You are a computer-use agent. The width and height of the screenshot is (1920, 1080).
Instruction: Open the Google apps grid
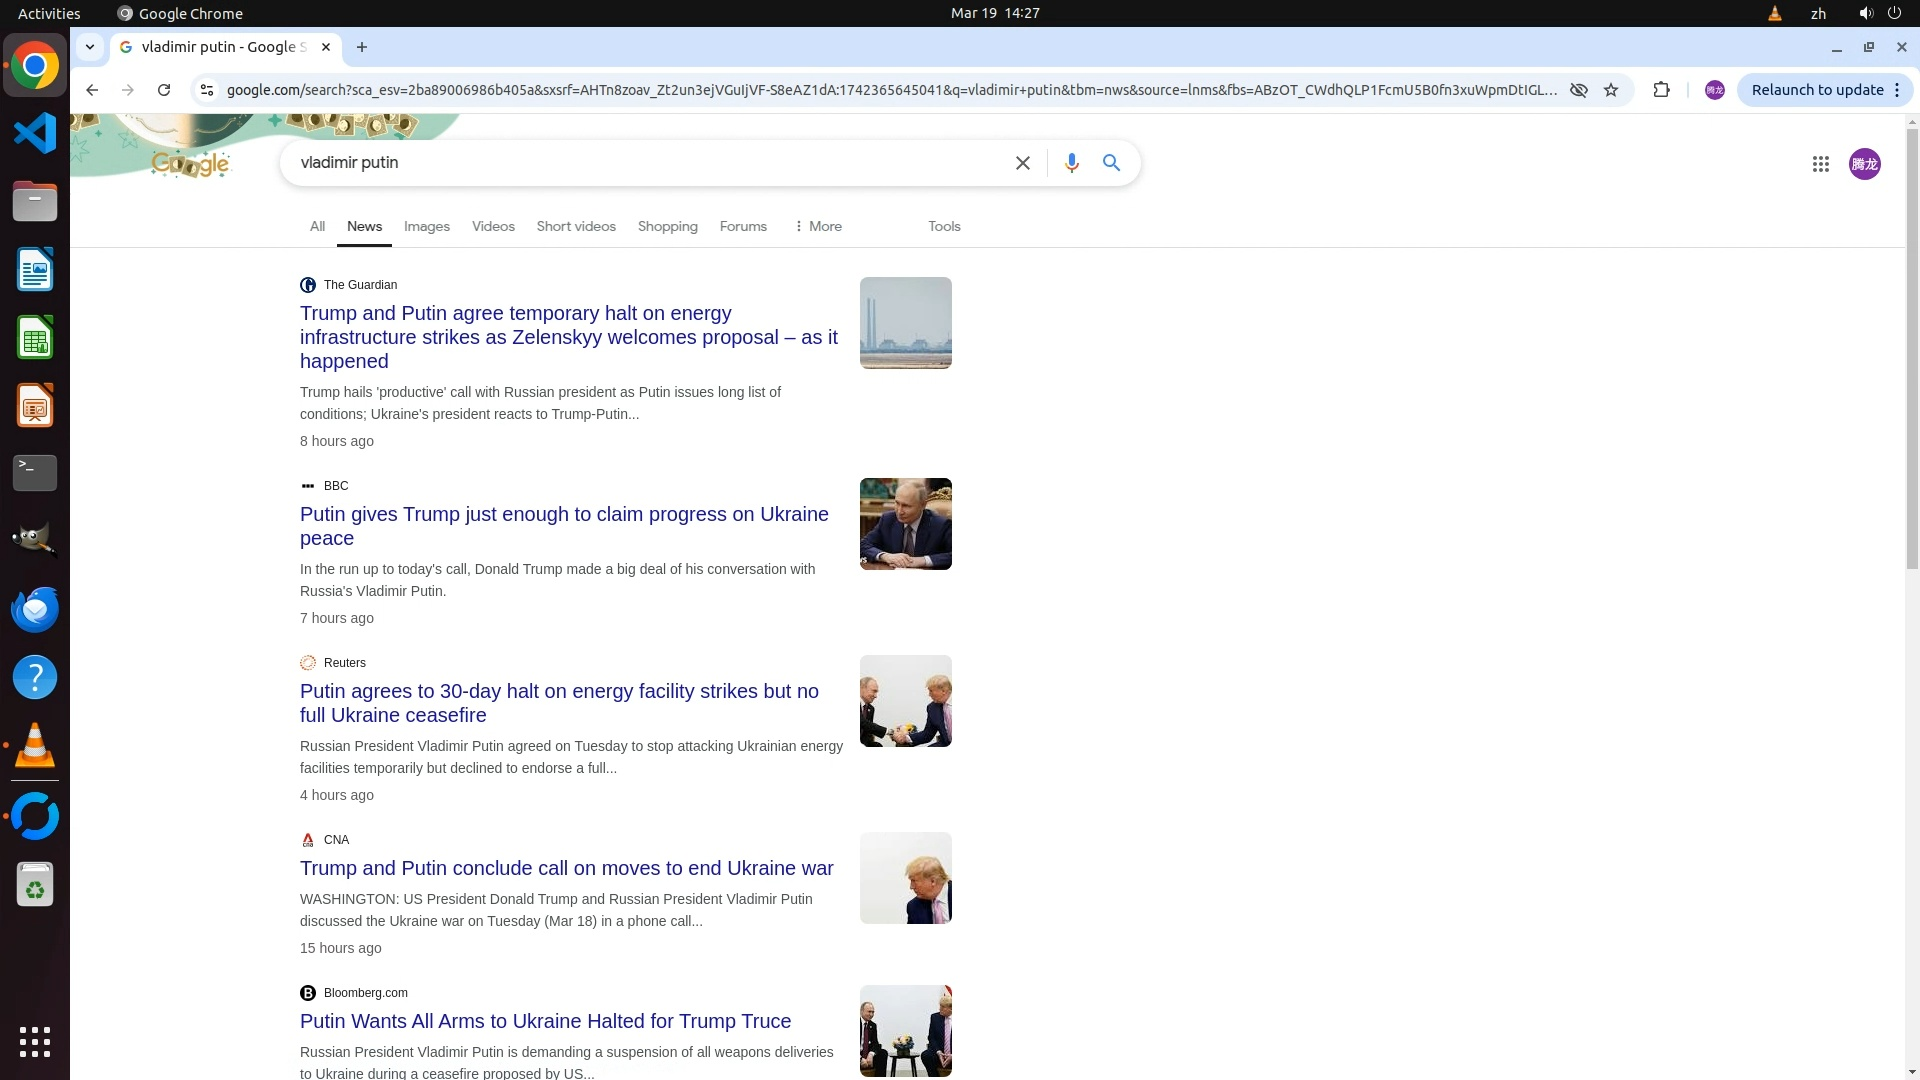(x=1820, y=164)
